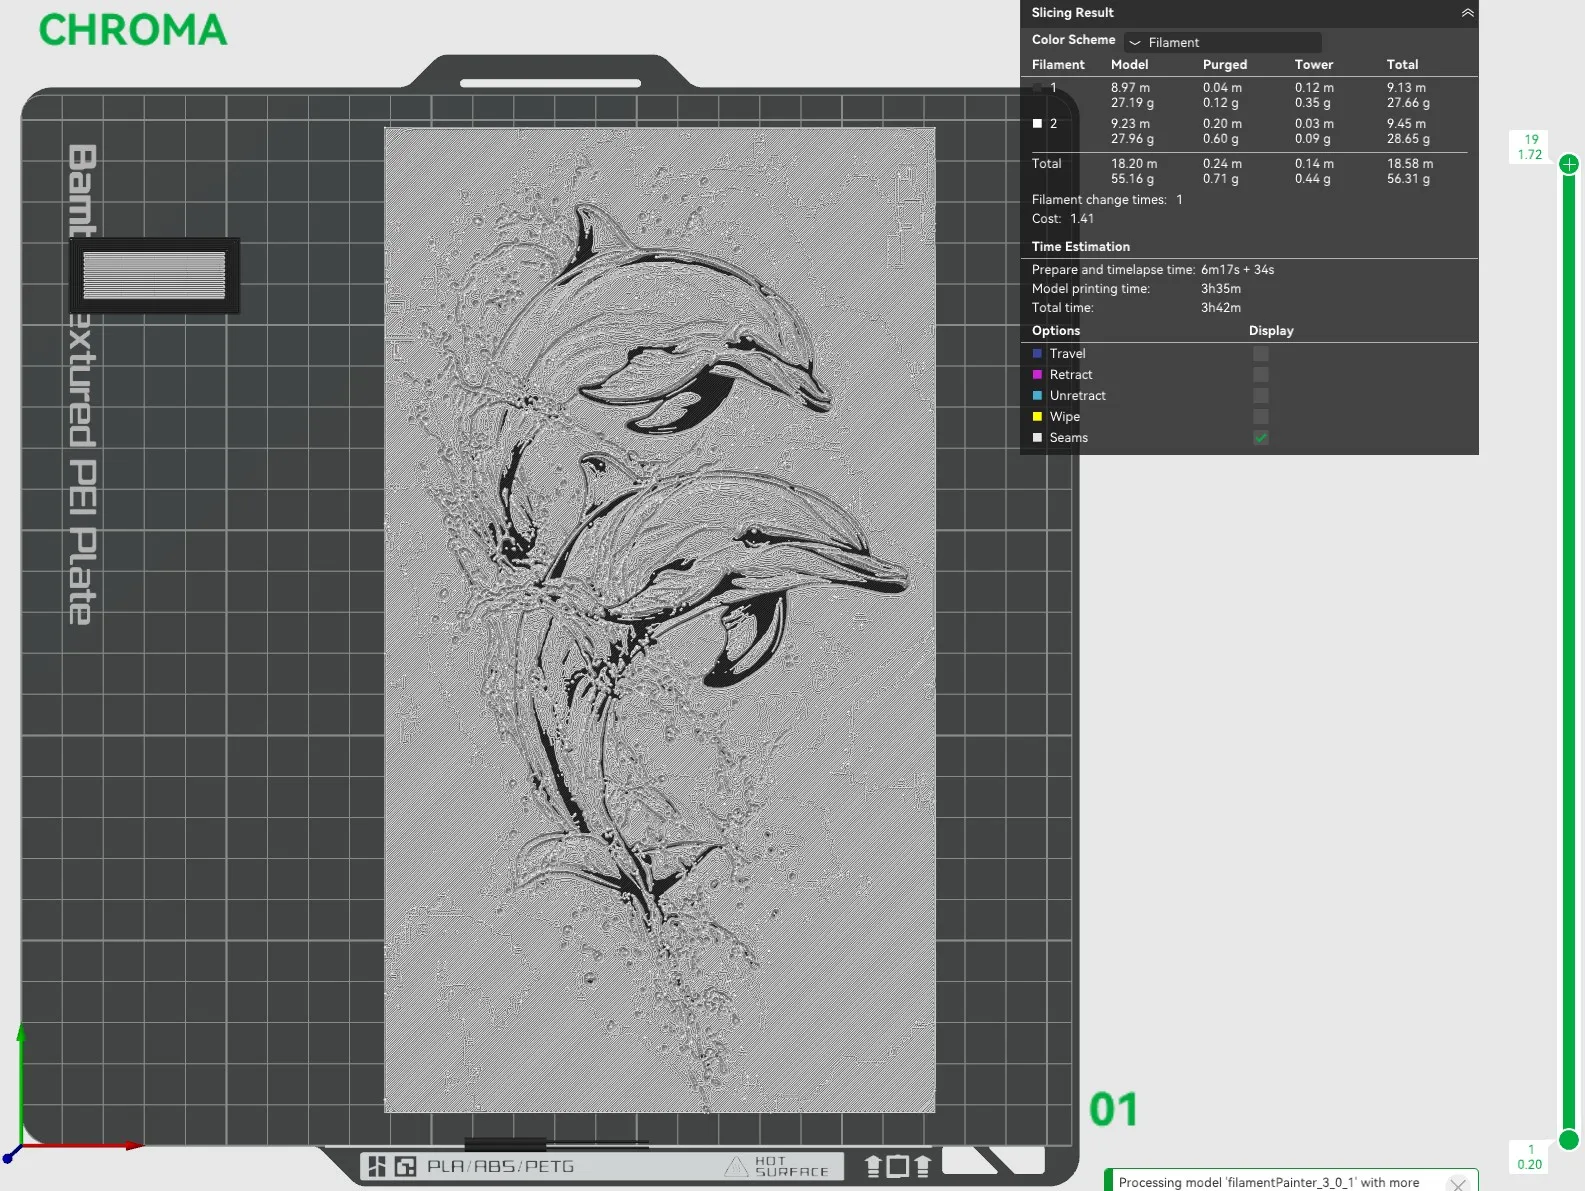Enable the Unretract display checkbox

[1261, 396]
